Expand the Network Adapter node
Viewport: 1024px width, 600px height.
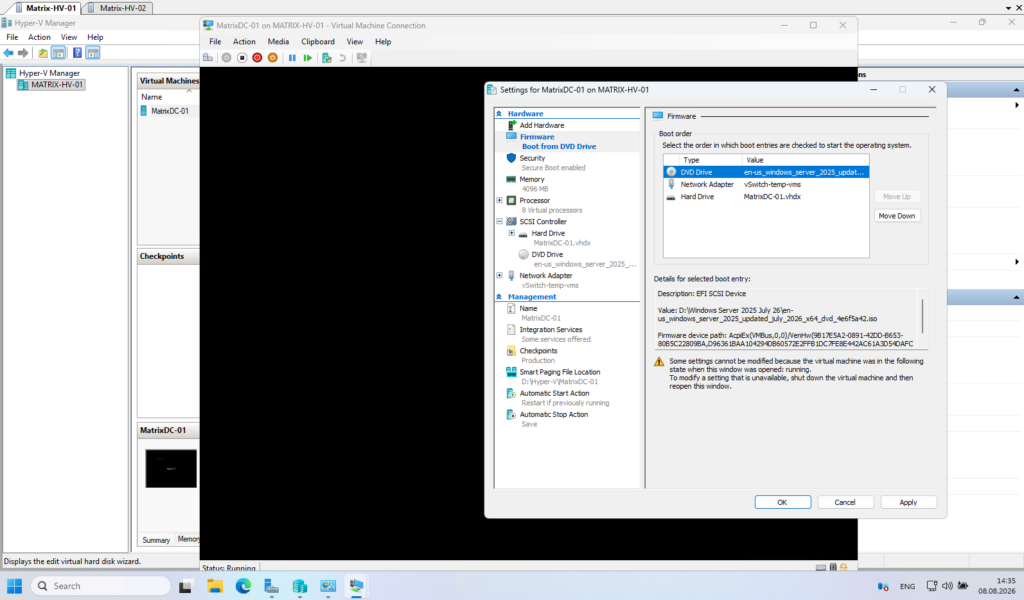pyautogui.click(x=500, y=276)
